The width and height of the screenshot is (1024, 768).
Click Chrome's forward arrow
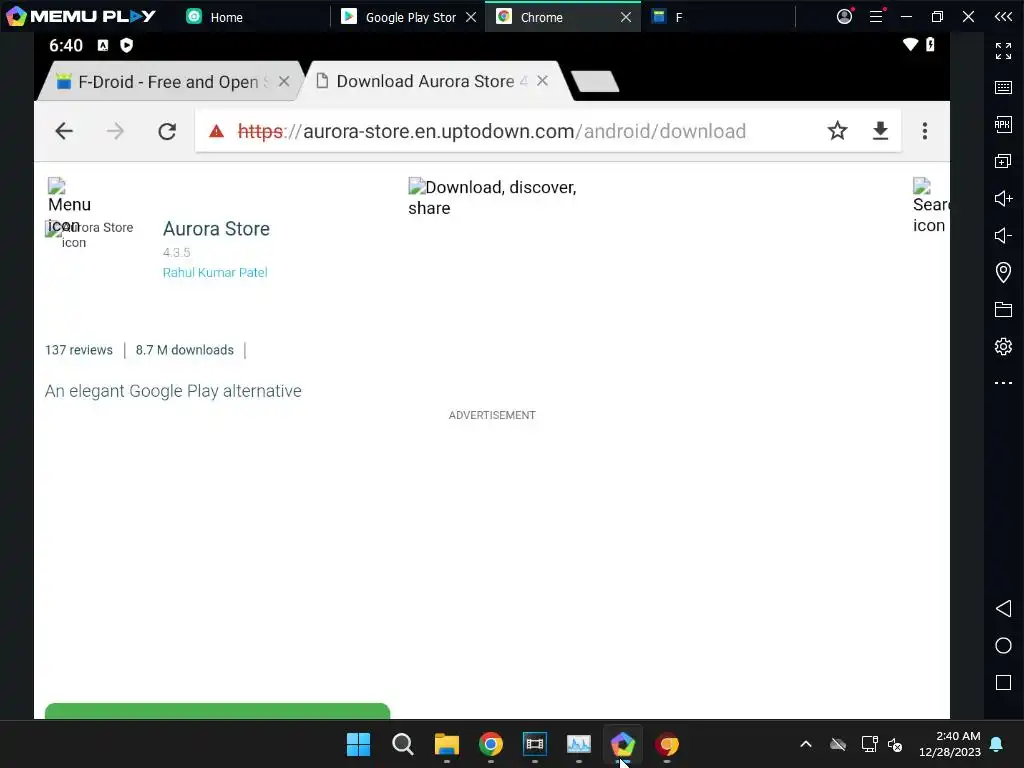point(115,131)
